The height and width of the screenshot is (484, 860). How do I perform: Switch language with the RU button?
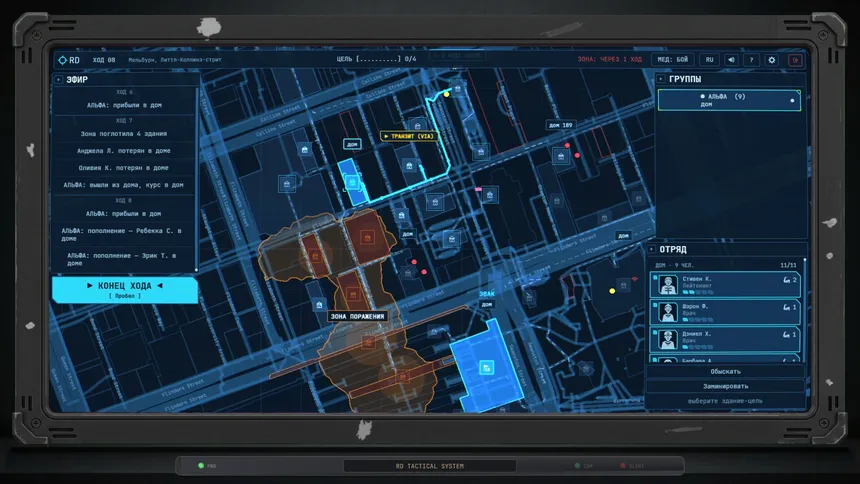(x=709, y=60)
